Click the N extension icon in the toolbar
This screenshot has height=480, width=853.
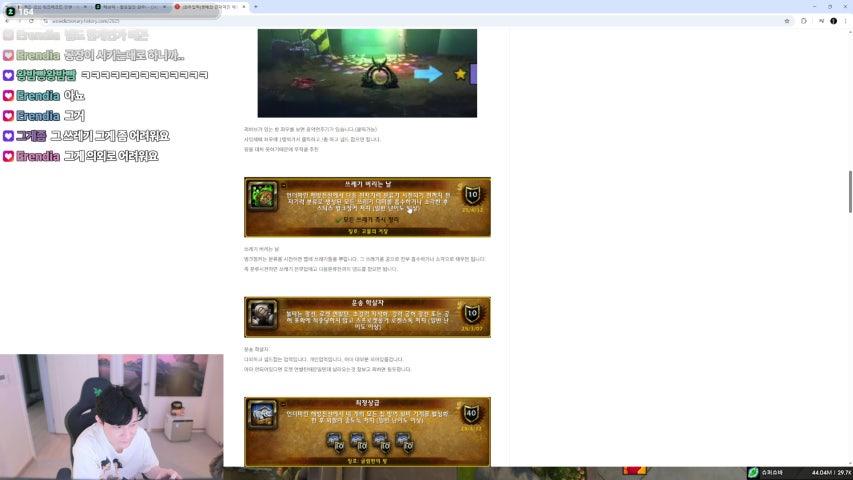click(821, 21)
